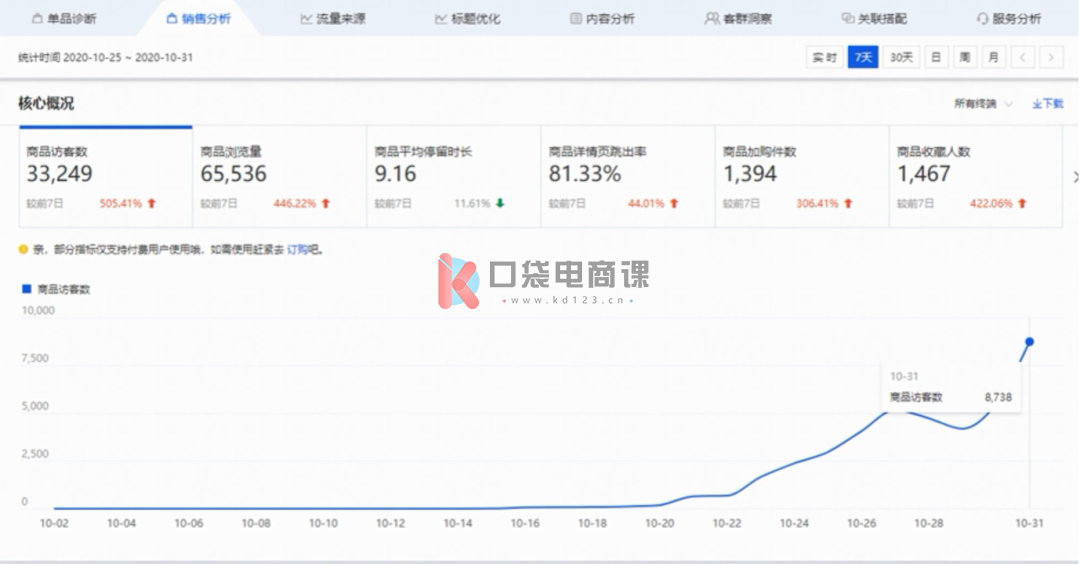The width and height of the screenshot is (1080, 564).
Task: Click the 65,536 page view value
Action: tap(233, 174)
